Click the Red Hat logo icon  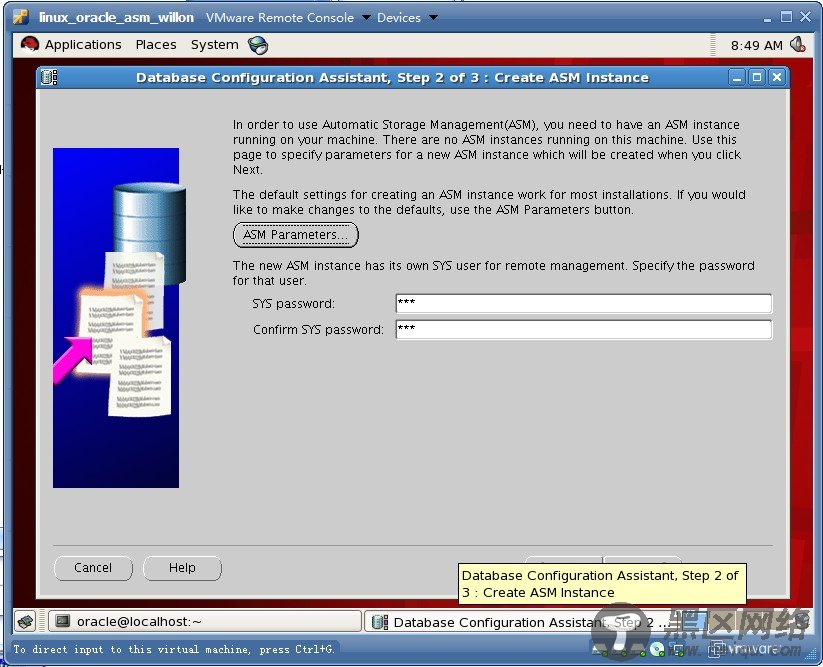tap(30, 45)
